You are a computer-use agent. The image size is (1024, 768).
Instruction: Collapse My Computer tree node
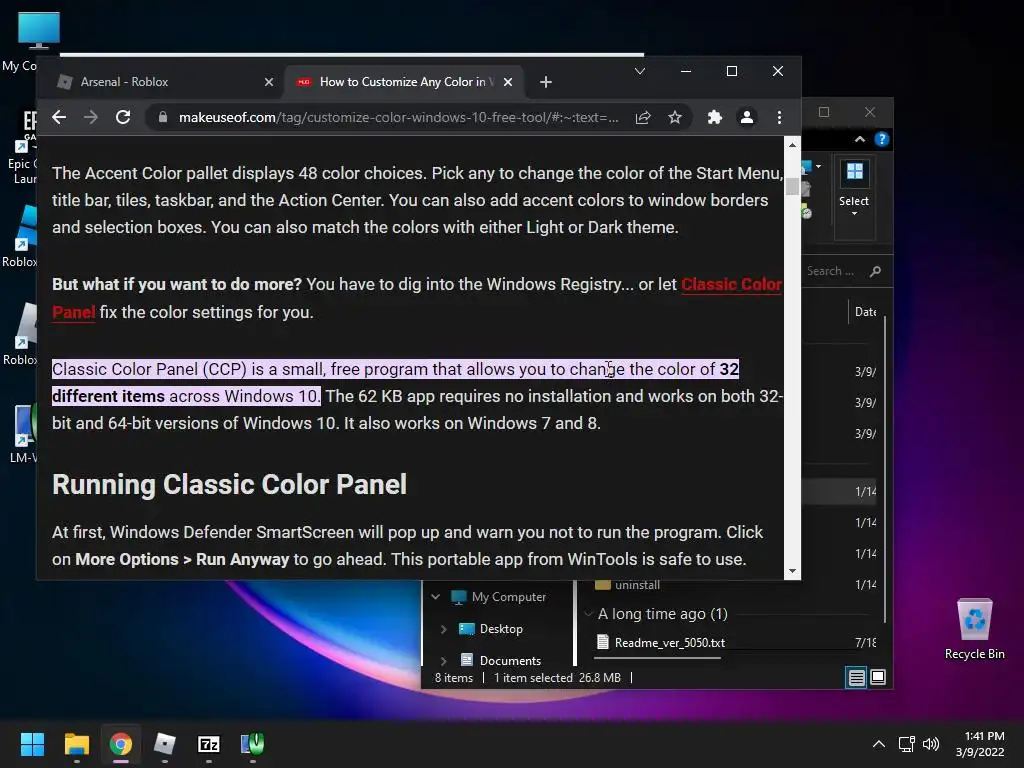[436, 597]
